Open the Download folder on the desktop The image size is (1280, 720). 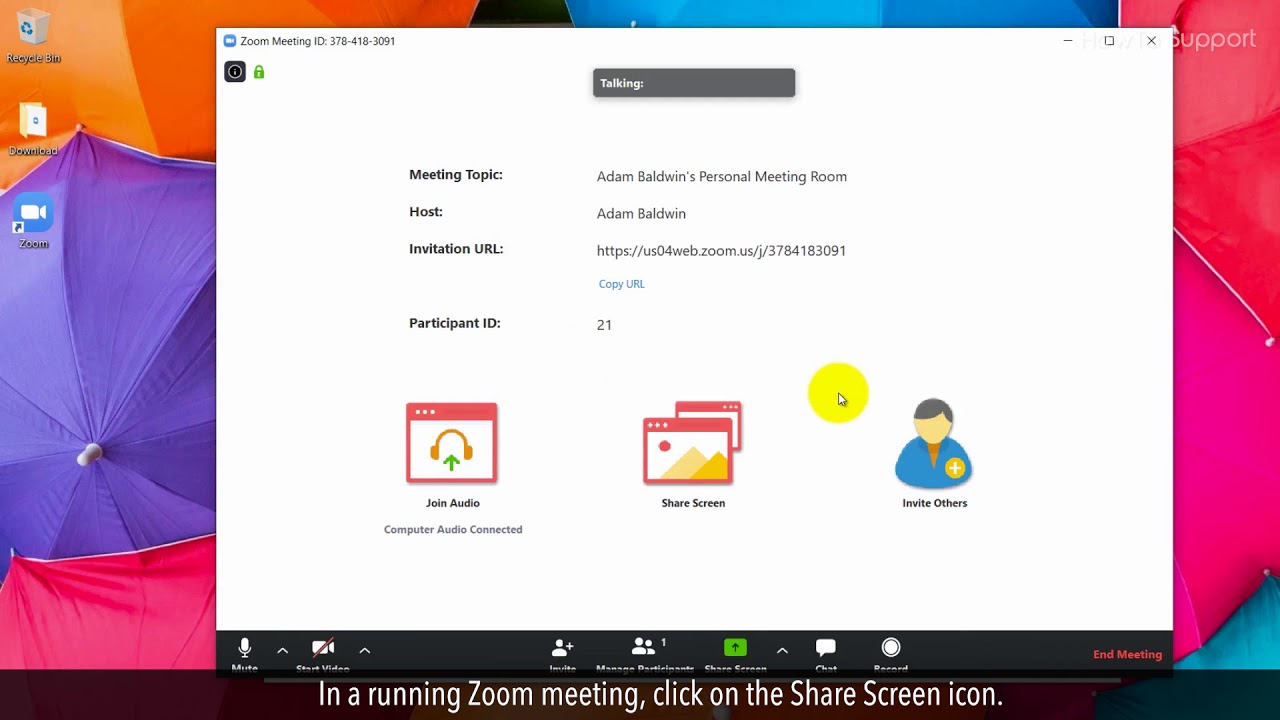pyautogui.click(x=33, y=130)
